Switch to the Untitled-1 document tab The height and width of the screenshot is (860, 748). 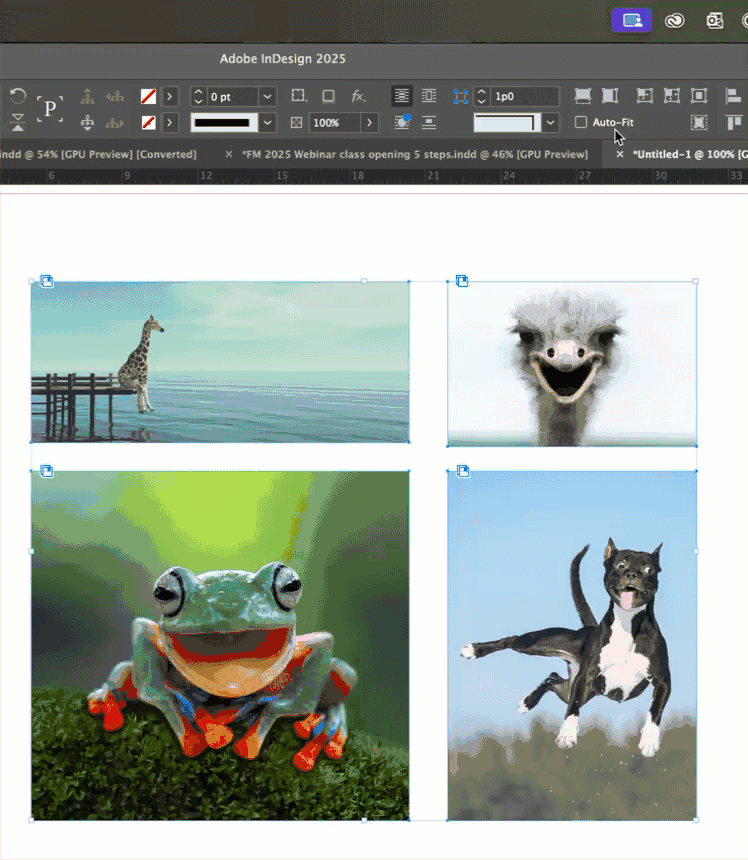click(x=689, y=155)
